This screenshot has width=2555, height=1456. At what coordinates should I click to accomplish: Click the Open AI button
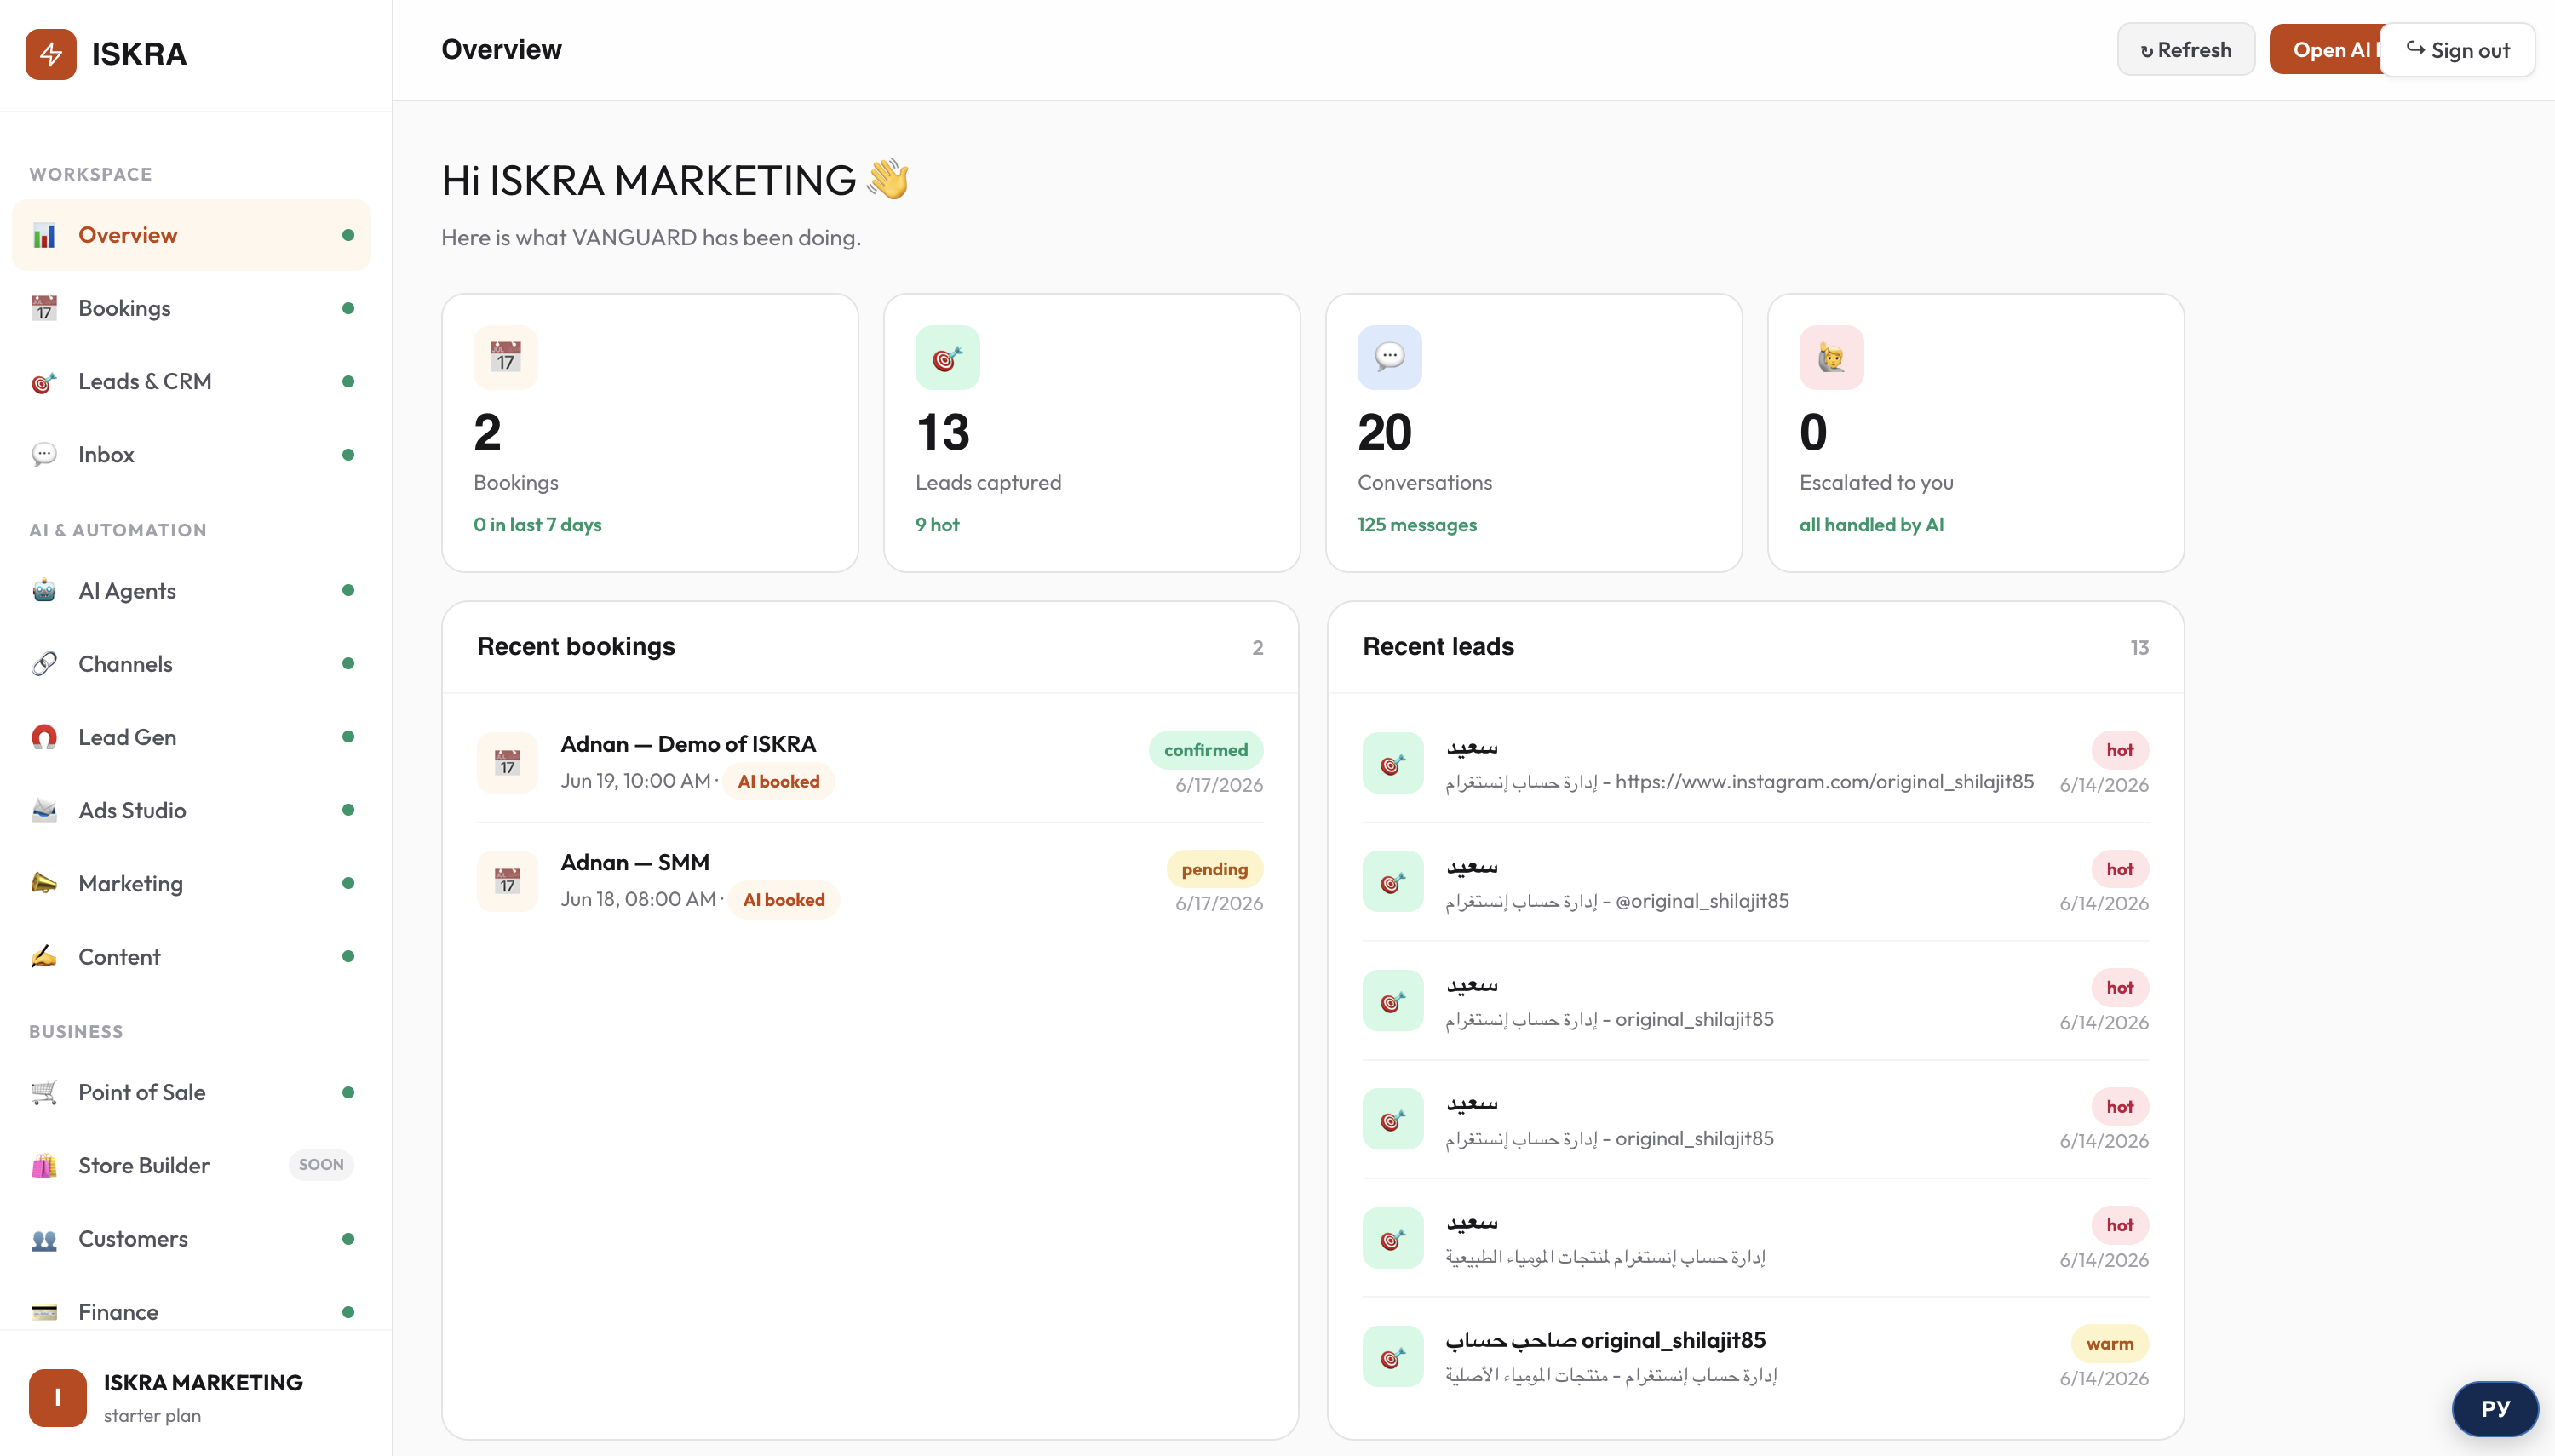pyautogui.click(x=2325, y=49)
